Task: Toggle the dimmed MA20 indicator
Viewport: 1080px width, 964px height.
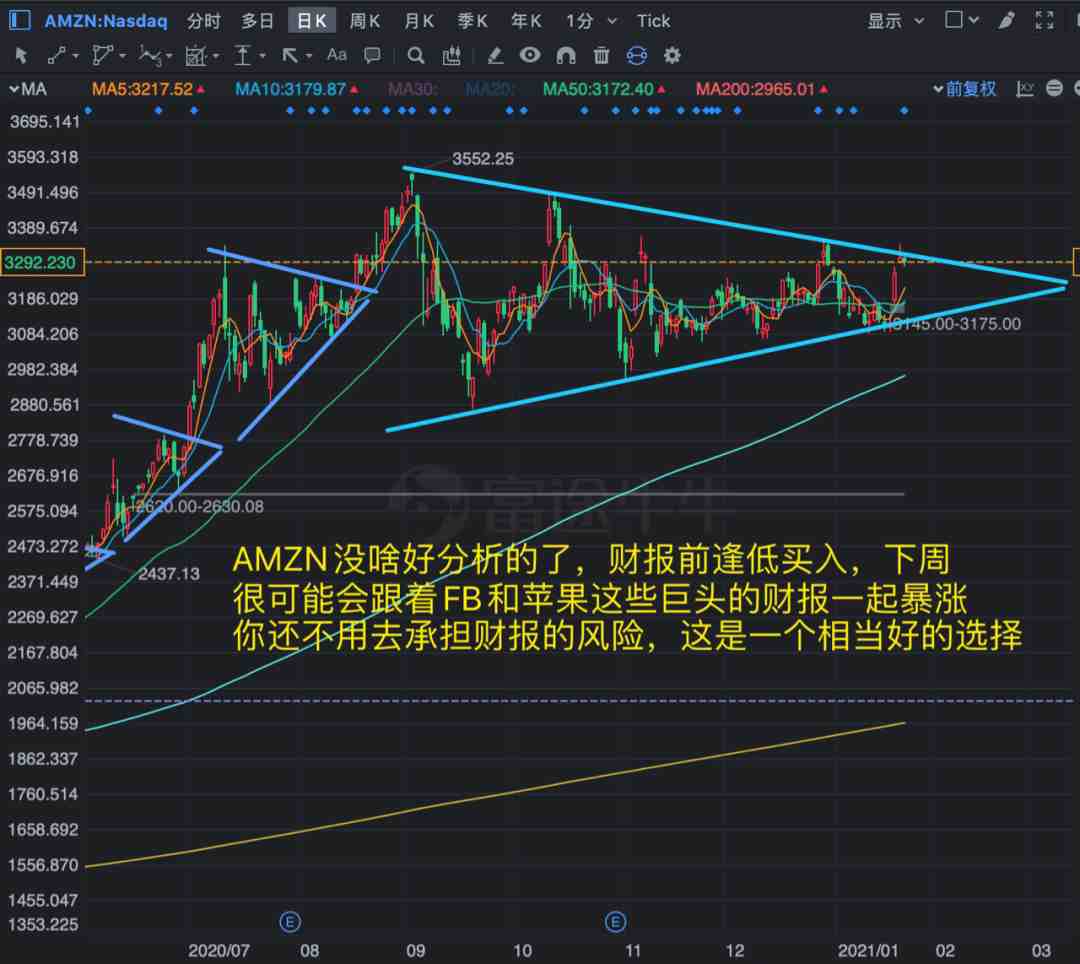Action: (x=490, y=89)
